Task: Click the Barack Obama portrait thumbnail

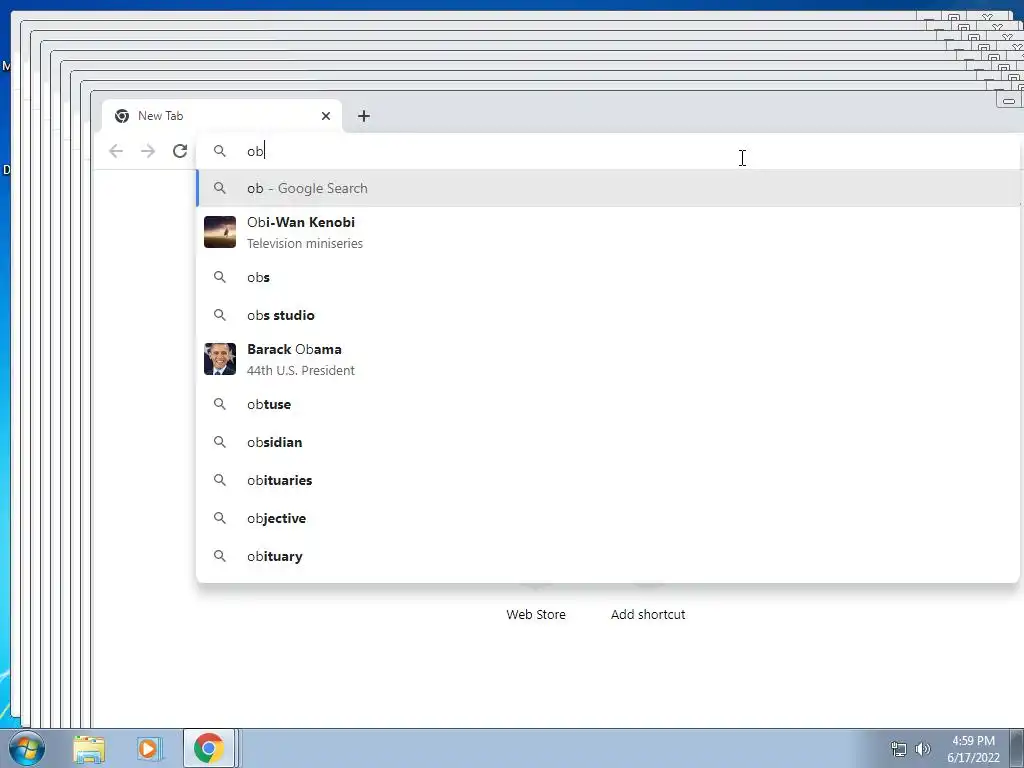Action: point(220,359)
